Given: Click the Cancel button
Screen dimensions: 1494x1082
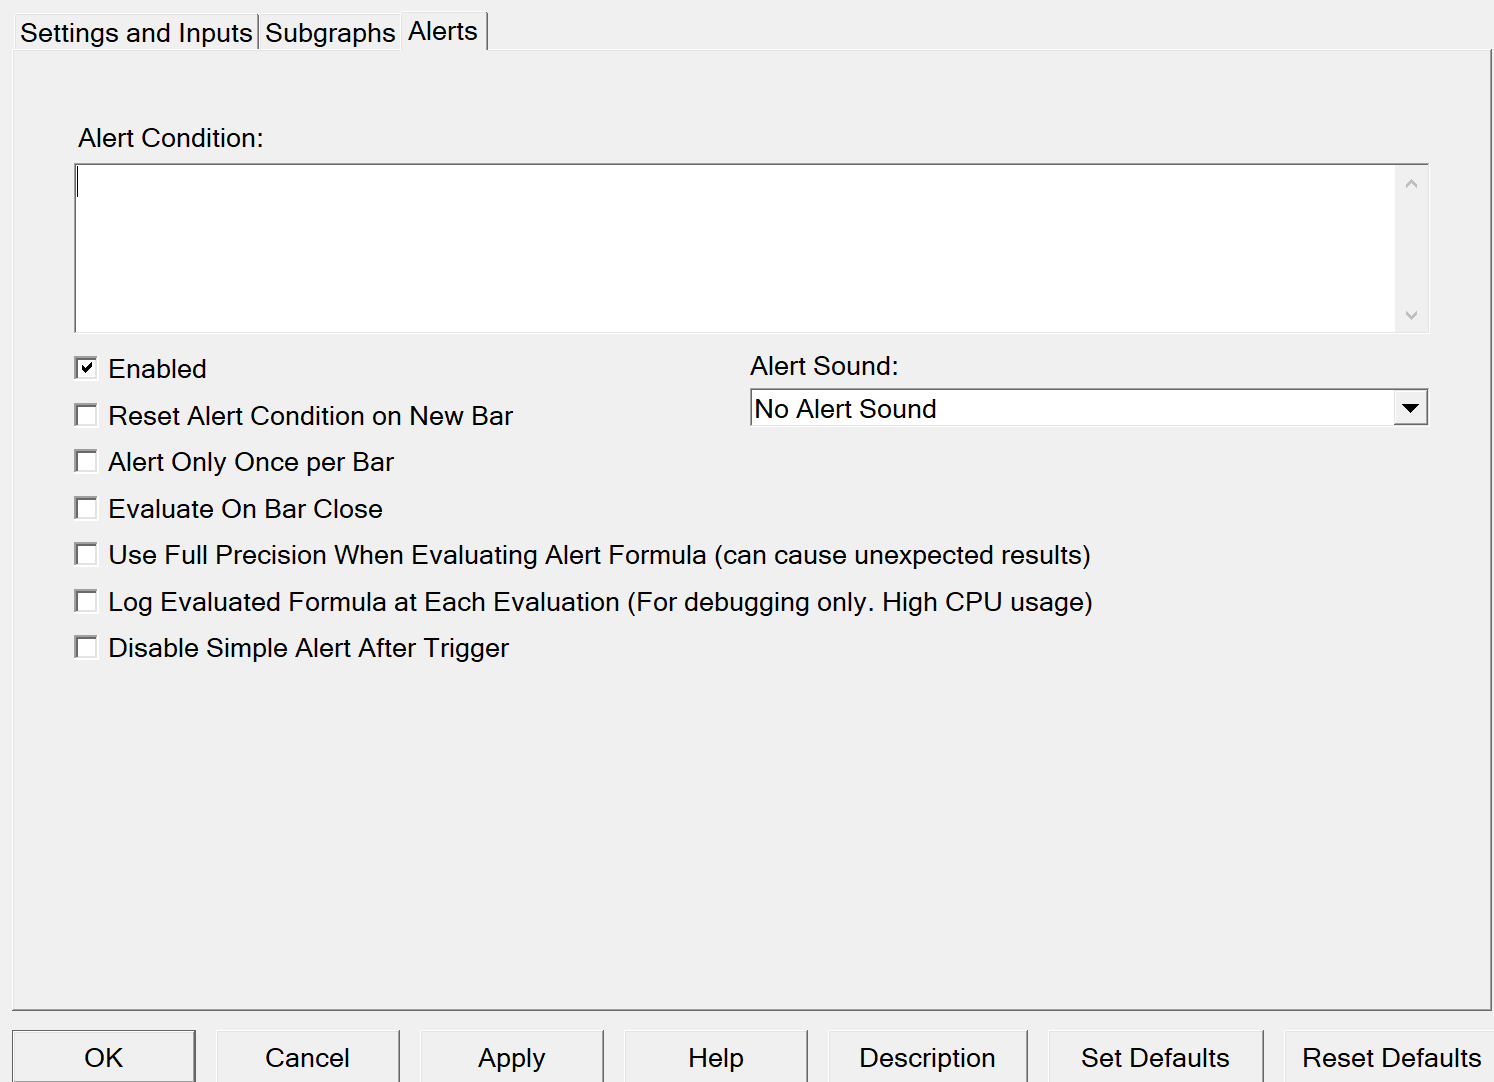Looking at the screenshot, I should (x=307, y=1057).
